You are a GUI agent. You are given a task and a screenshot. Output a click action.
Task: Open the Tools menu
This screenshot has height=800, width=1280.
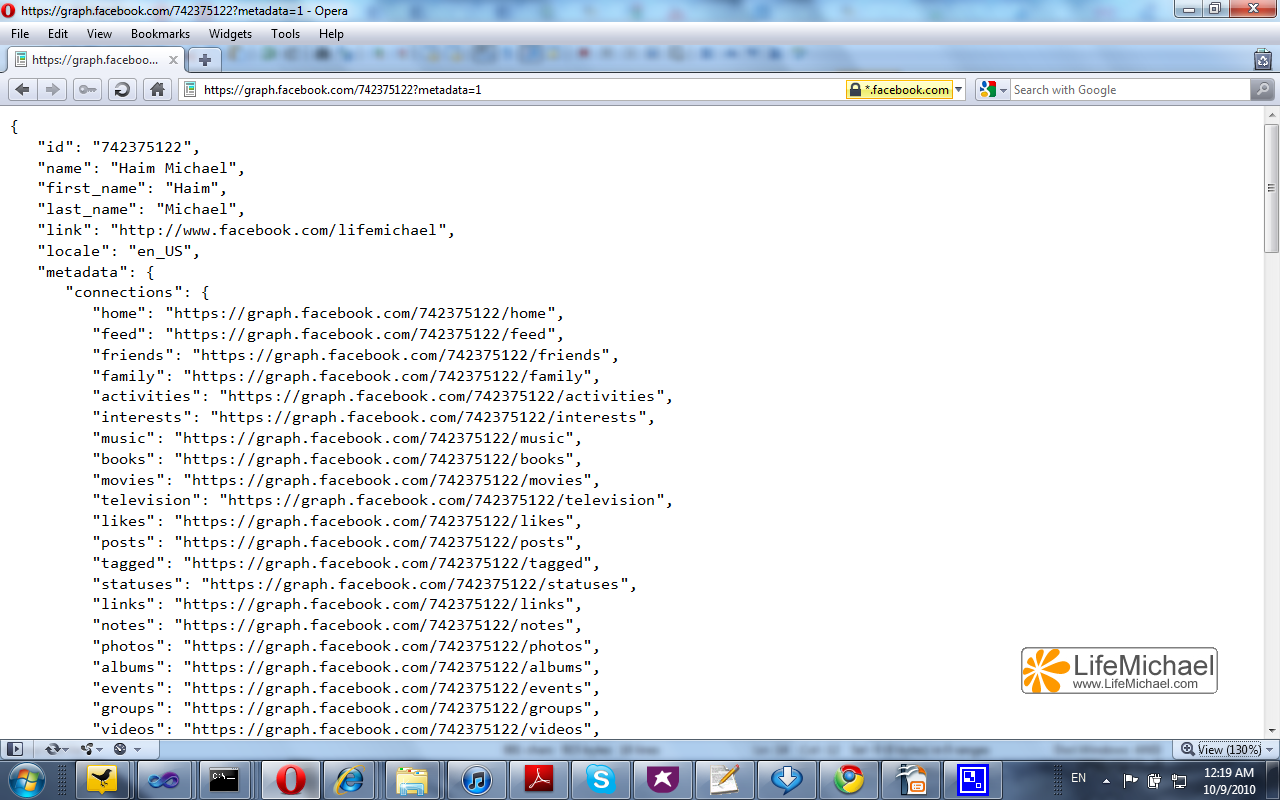(x=285, y=33)
